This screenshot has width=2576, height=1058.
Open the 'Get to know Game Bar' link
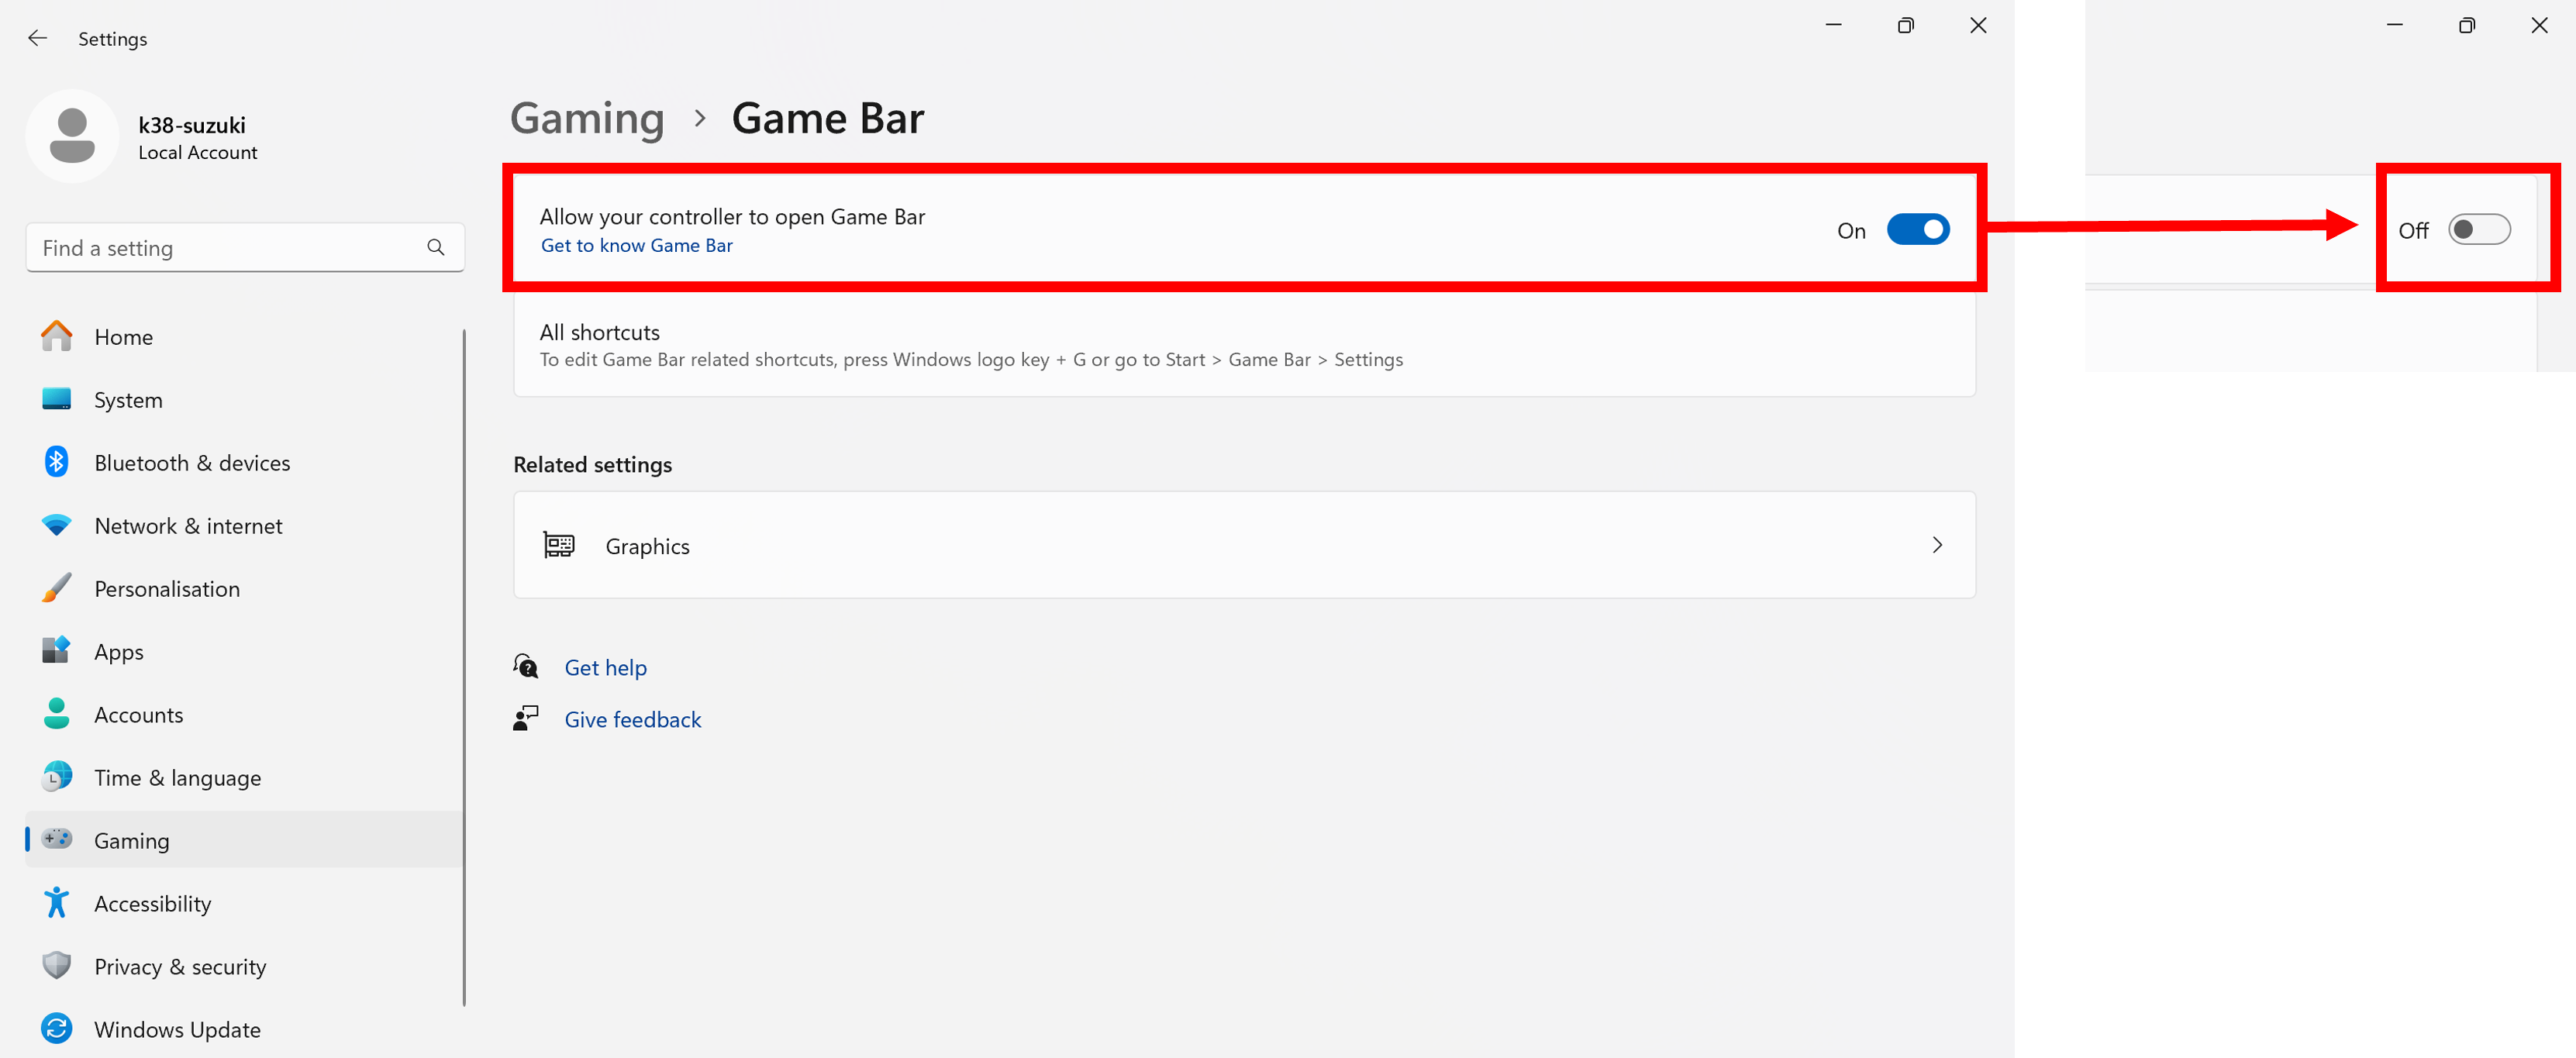[636, 245]
